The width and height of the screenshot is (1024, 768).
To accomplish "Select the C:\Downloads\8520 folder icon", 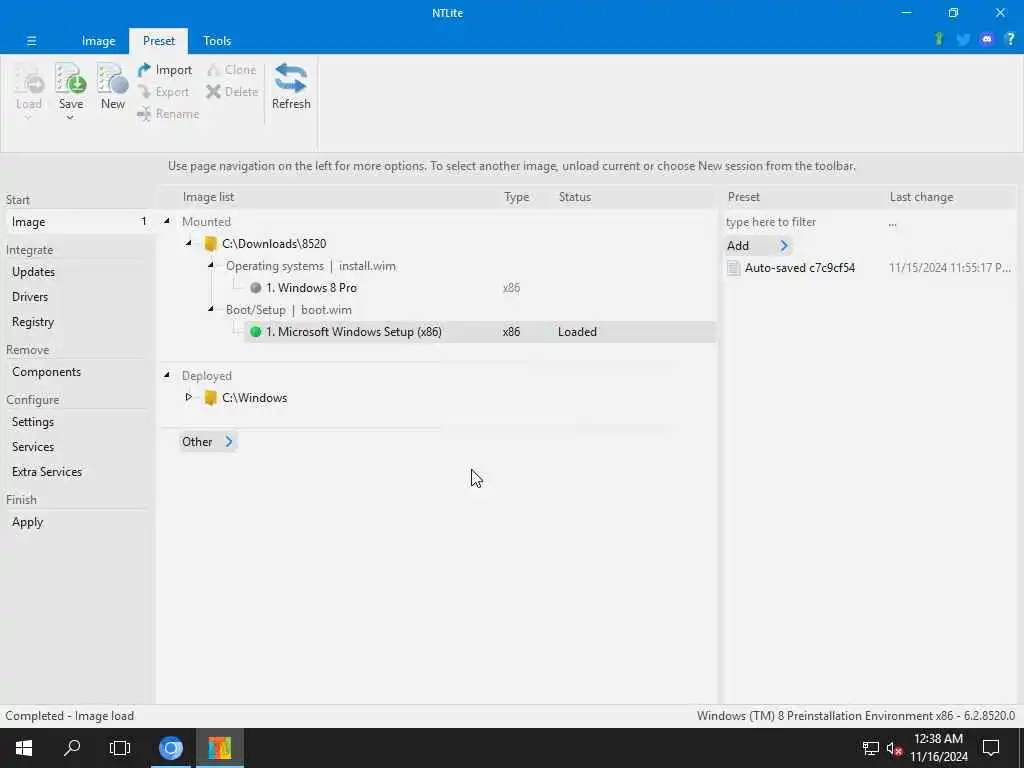I will [x=210, y=244].
